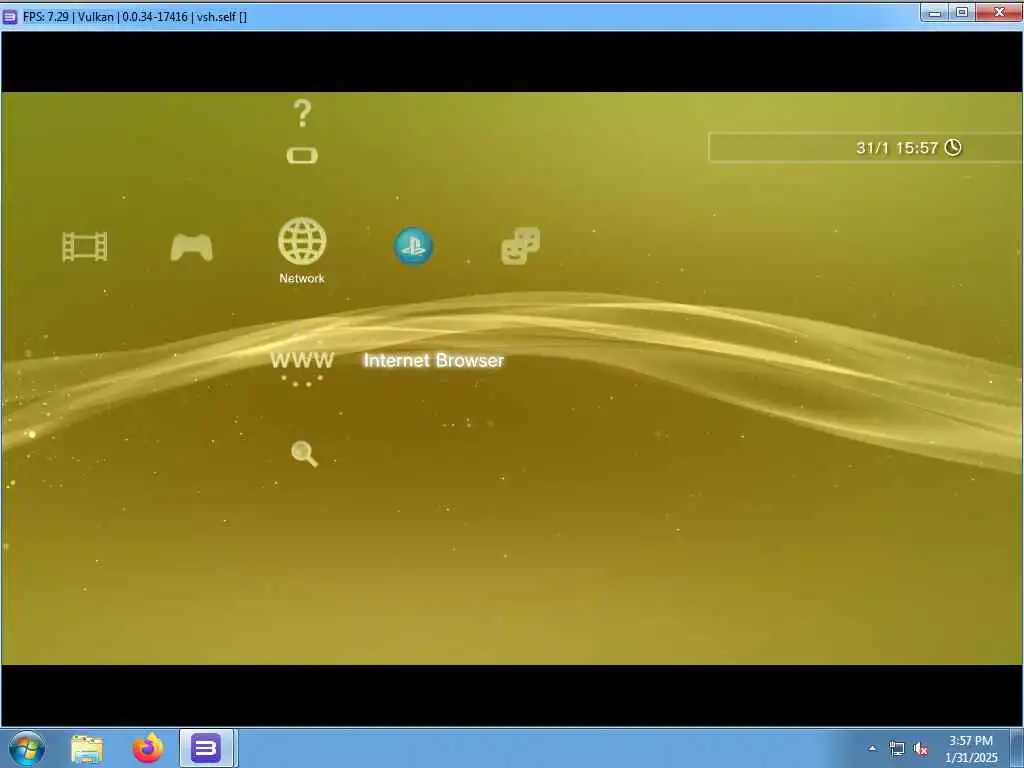This screenshot has width=1024, height=768.
Task: Click the RPCS3 taskbar button
Action: [206, 748]
